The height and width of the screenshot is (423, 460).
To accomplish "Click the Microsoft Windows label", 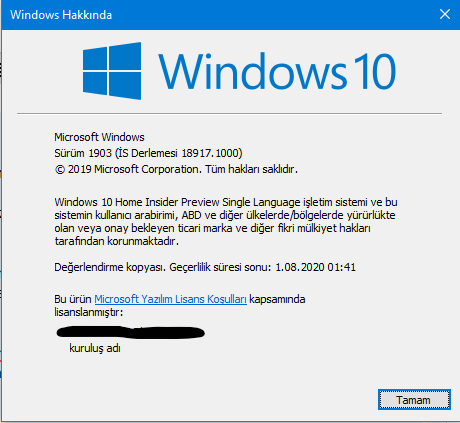I will [99, 137].
